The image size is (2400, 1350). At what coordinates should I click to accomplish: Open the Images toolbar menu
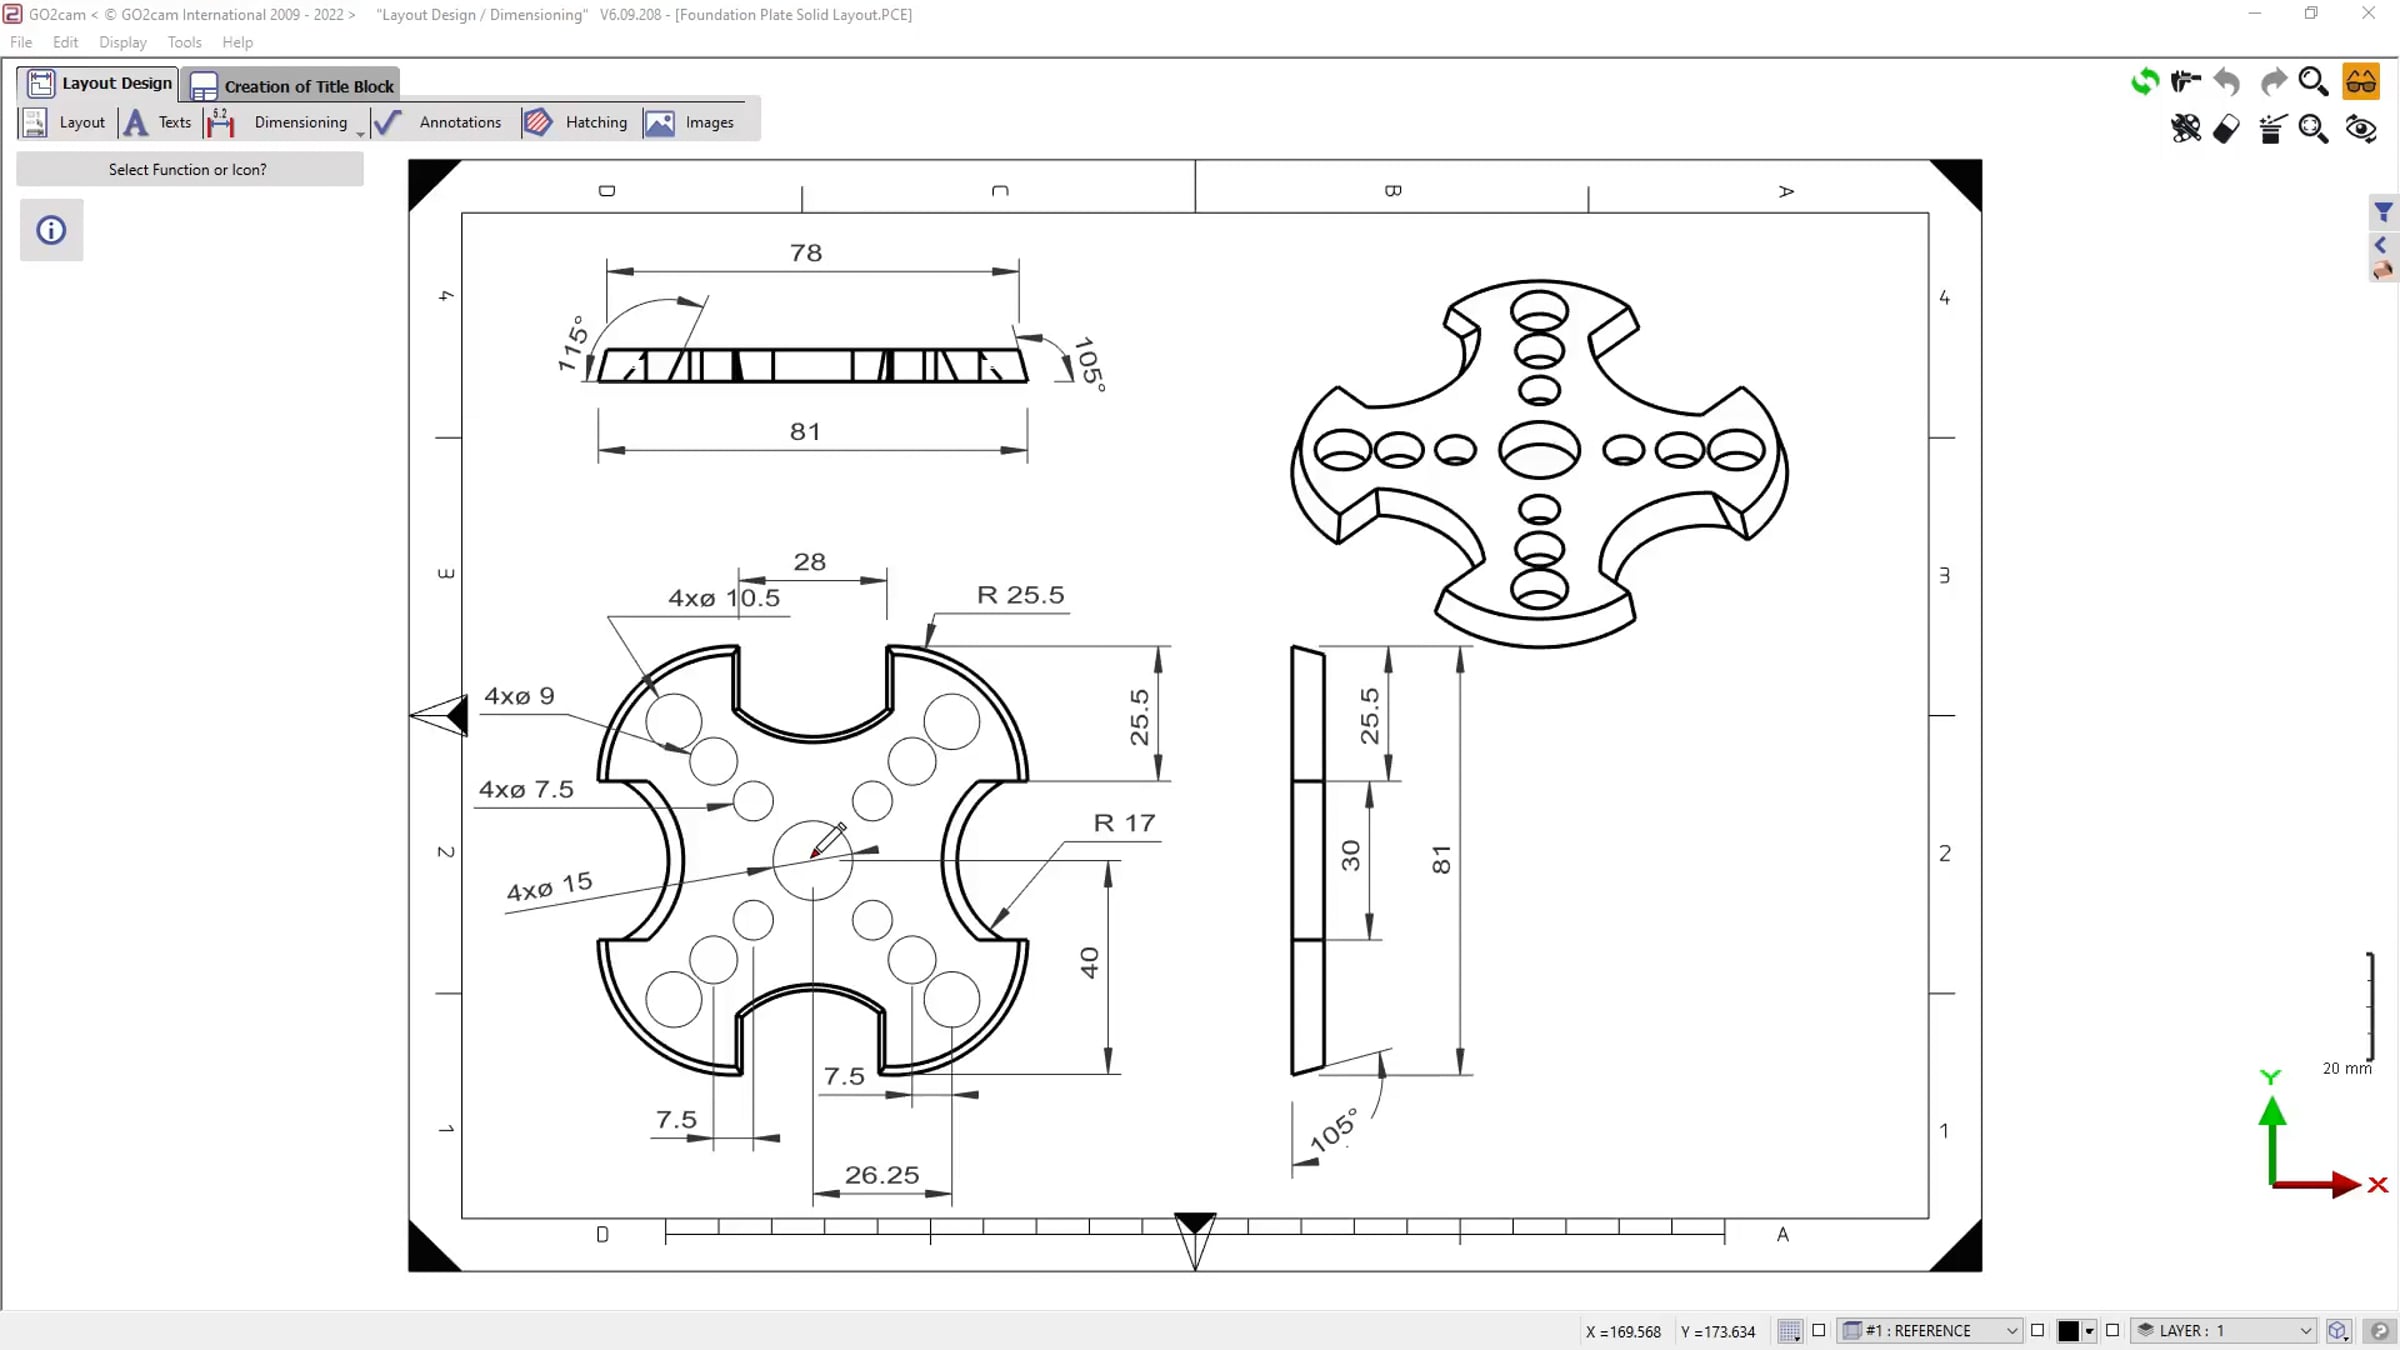(690, 122)
